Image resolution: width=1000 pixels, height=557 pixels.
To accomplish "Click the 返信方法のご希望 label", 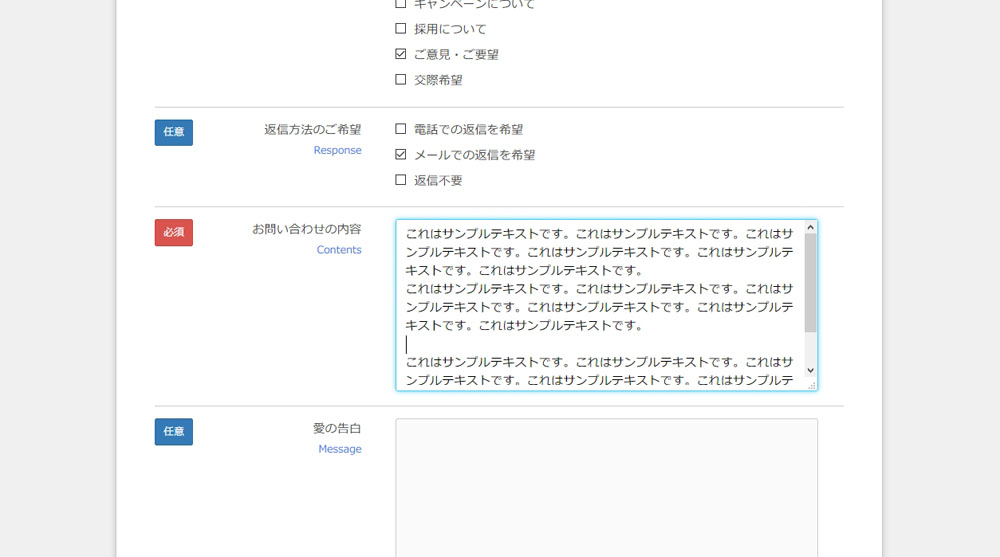I will pos(312,130).
